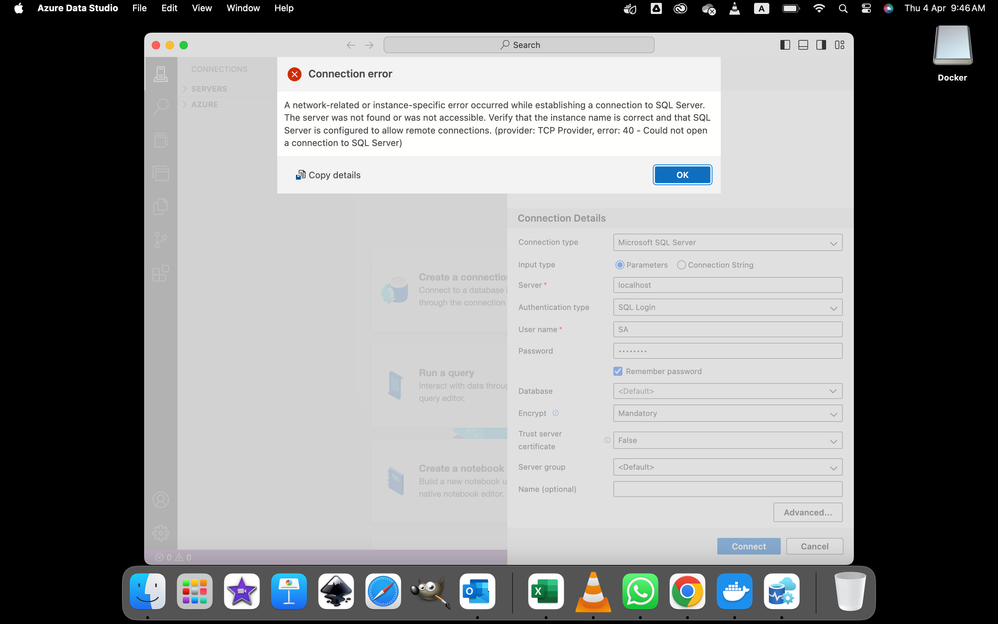Open Launchpad from the Dock
This screenshot has width=998, height=624.
[195, 591]
